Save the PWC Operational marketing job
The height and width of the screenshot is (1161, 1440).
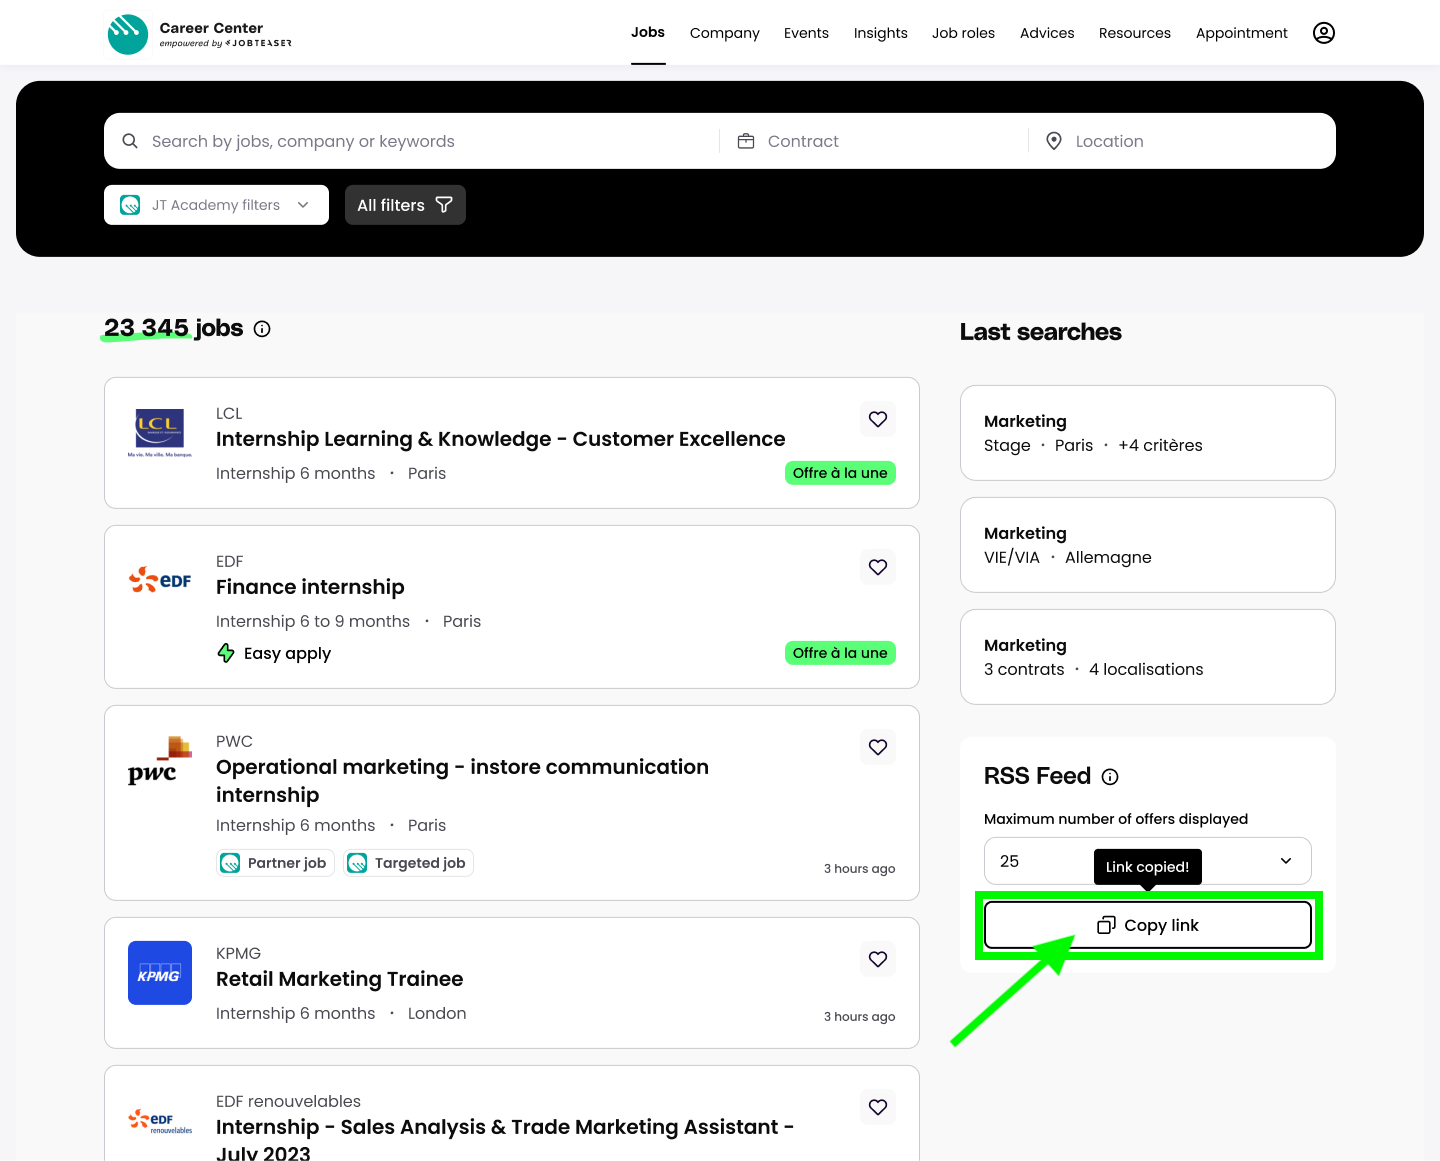878,747
